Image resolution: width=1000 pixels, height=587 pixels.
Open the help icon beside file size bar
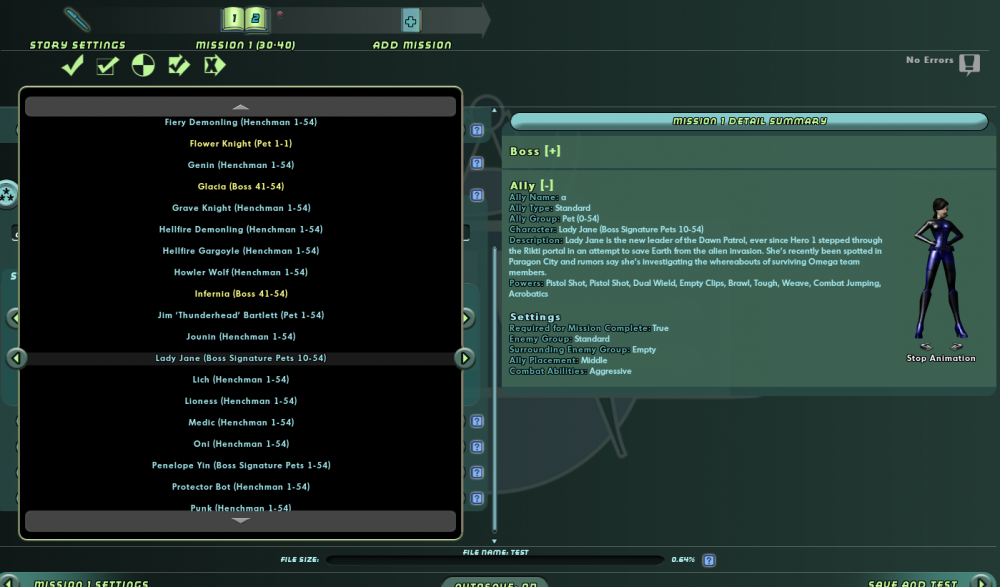click(709, 560)
